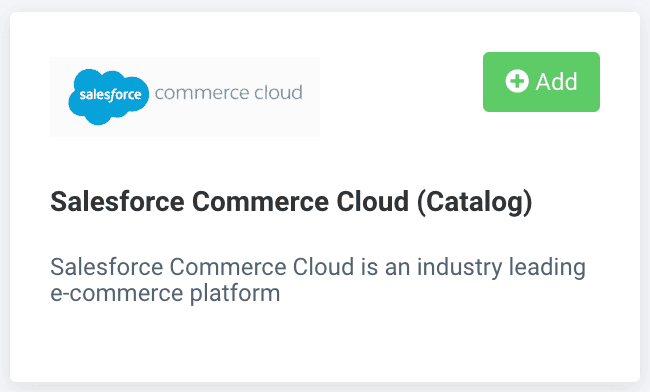Click the 'Add' label on green button

click(x=556, y=81)
